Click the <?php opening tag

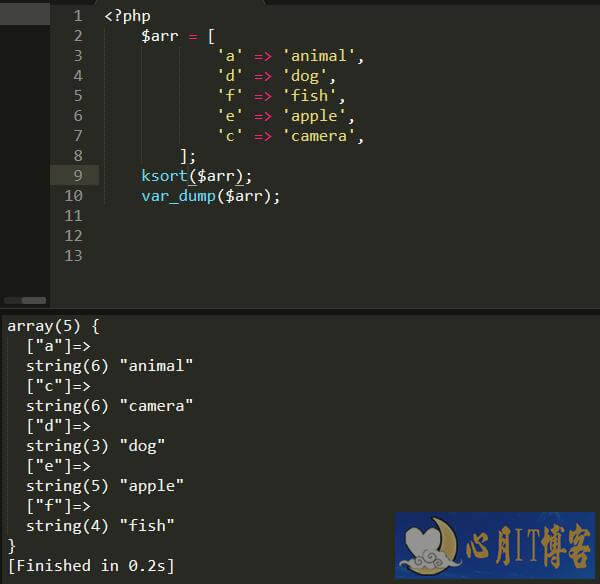pos(127,16)
